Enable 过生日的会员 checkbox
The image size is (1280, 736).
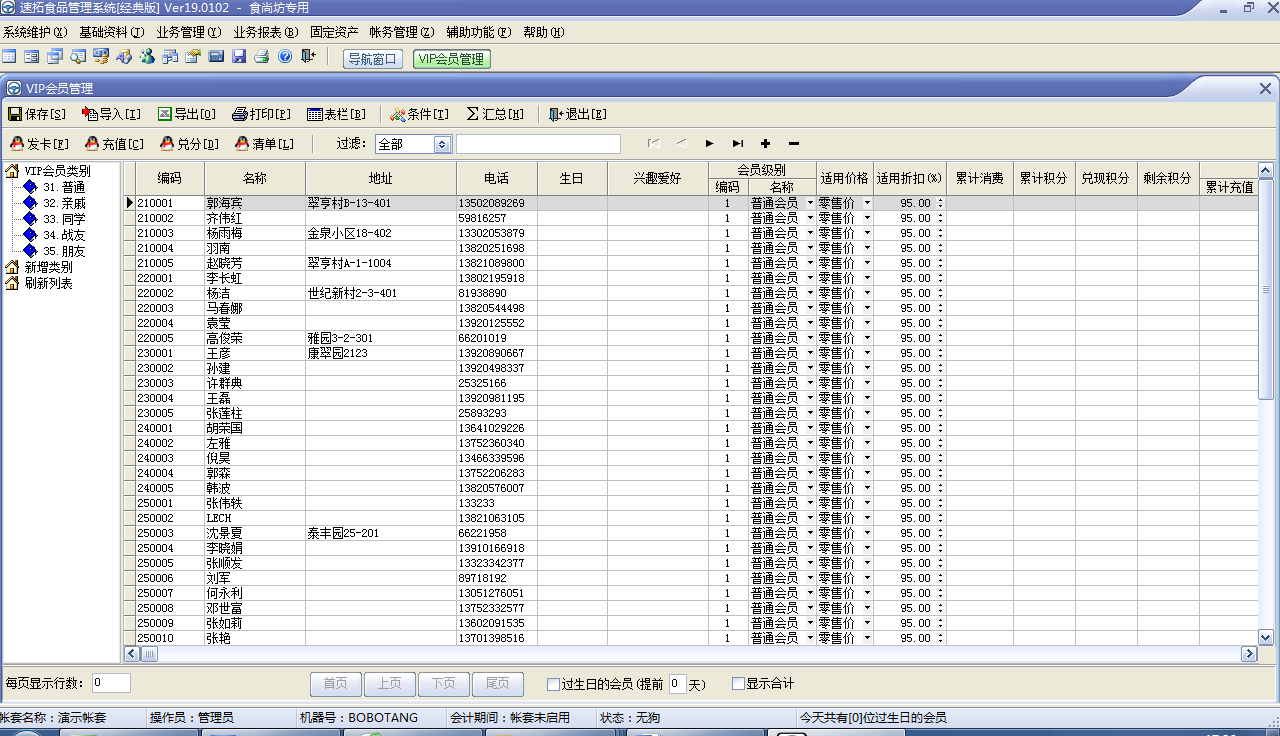coord(553,685)
